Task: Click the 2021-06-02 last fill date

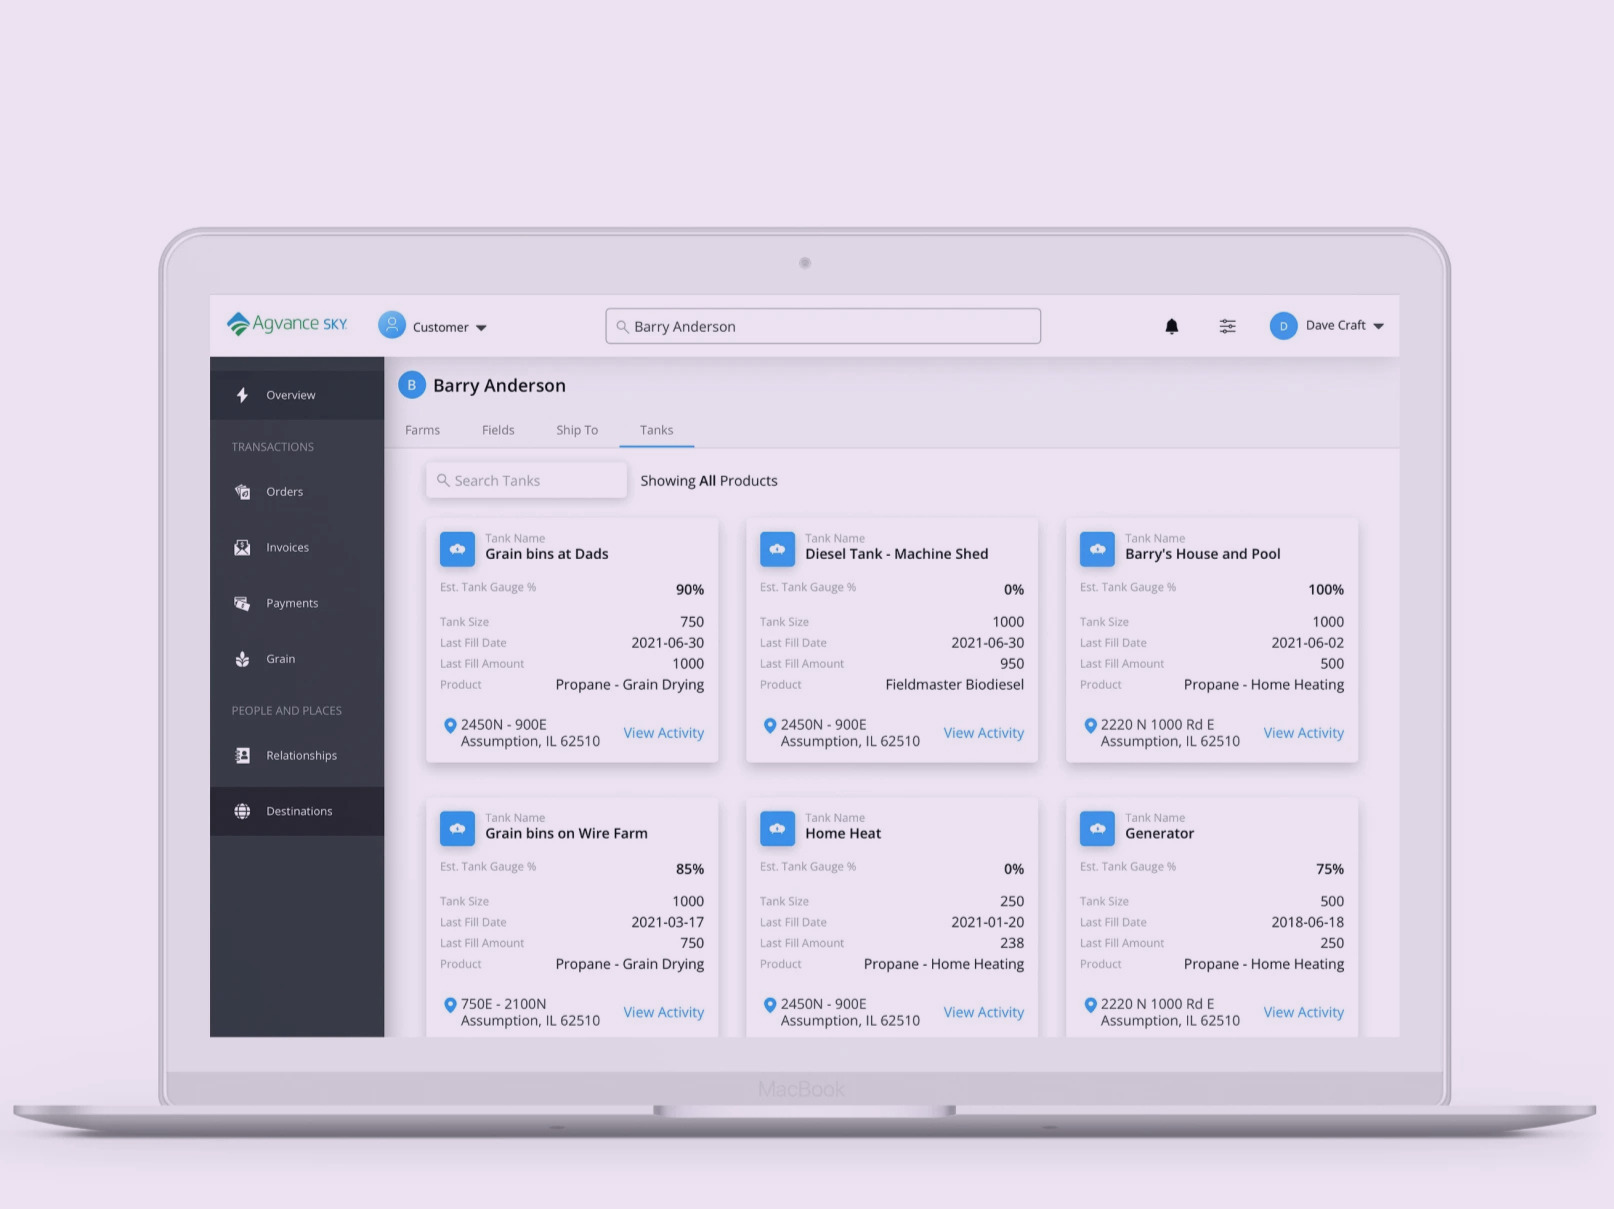Action: pos(1308,643)
